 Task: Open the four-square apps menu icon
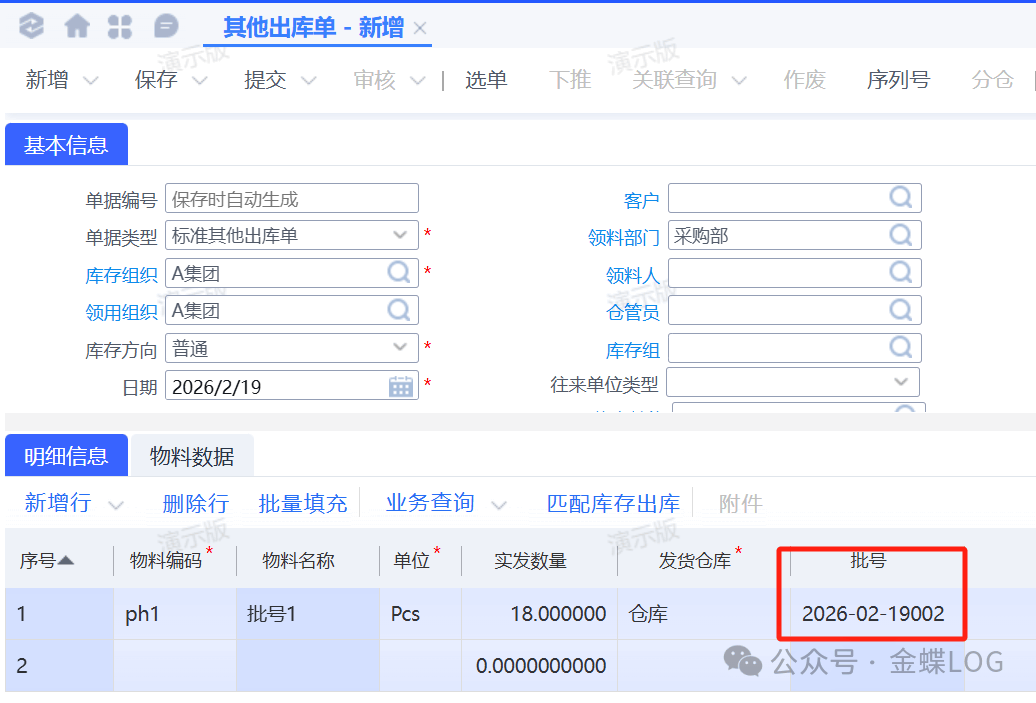[120, 27]
